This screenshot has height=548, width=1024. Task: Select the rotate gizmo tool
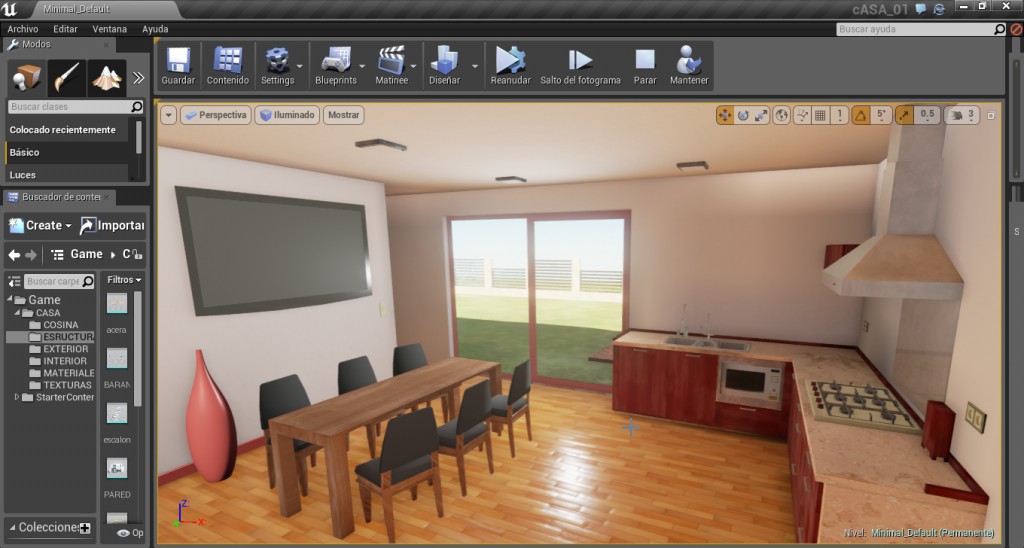tap(743, 116)
